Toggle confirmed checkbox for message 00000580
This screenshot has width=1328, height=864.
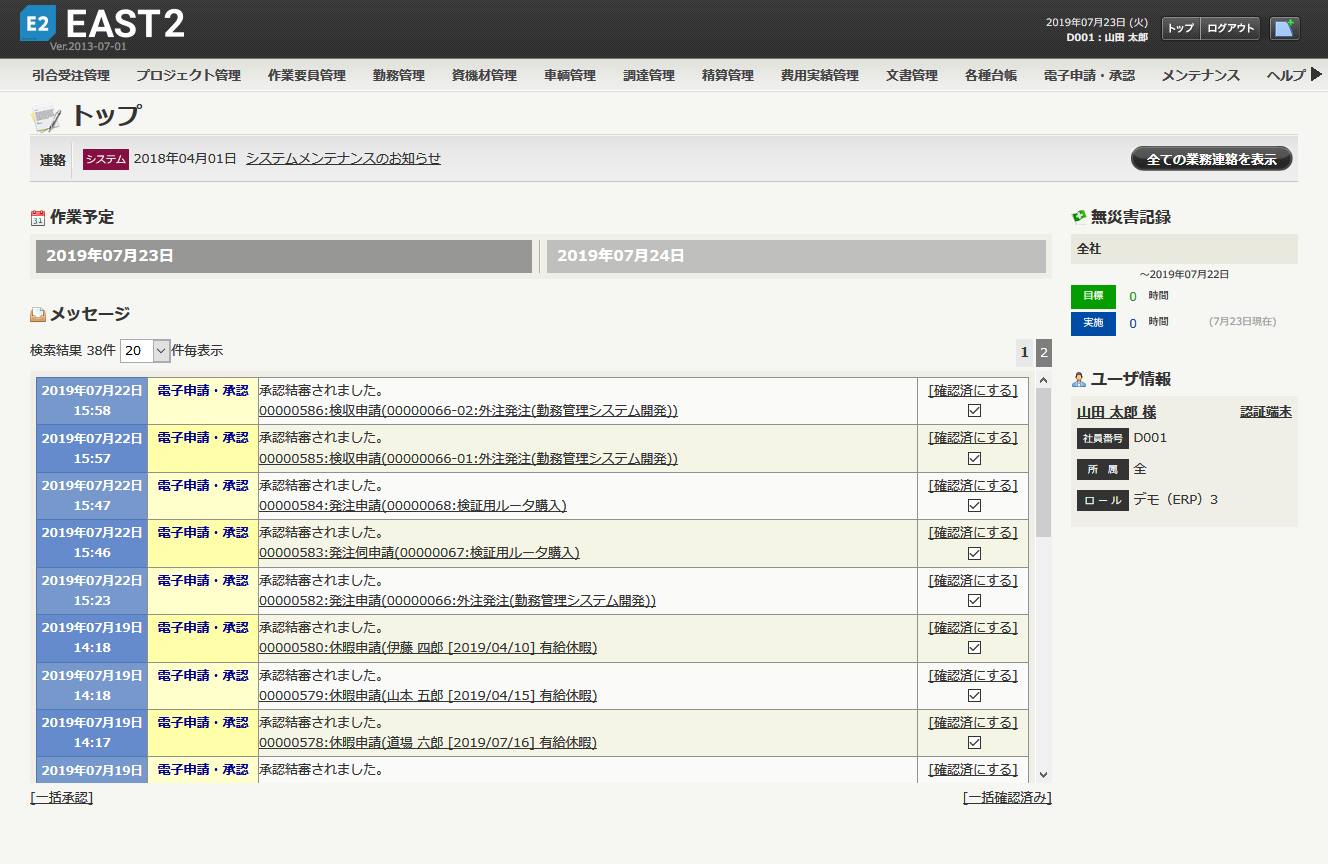(x=974, y=648)
